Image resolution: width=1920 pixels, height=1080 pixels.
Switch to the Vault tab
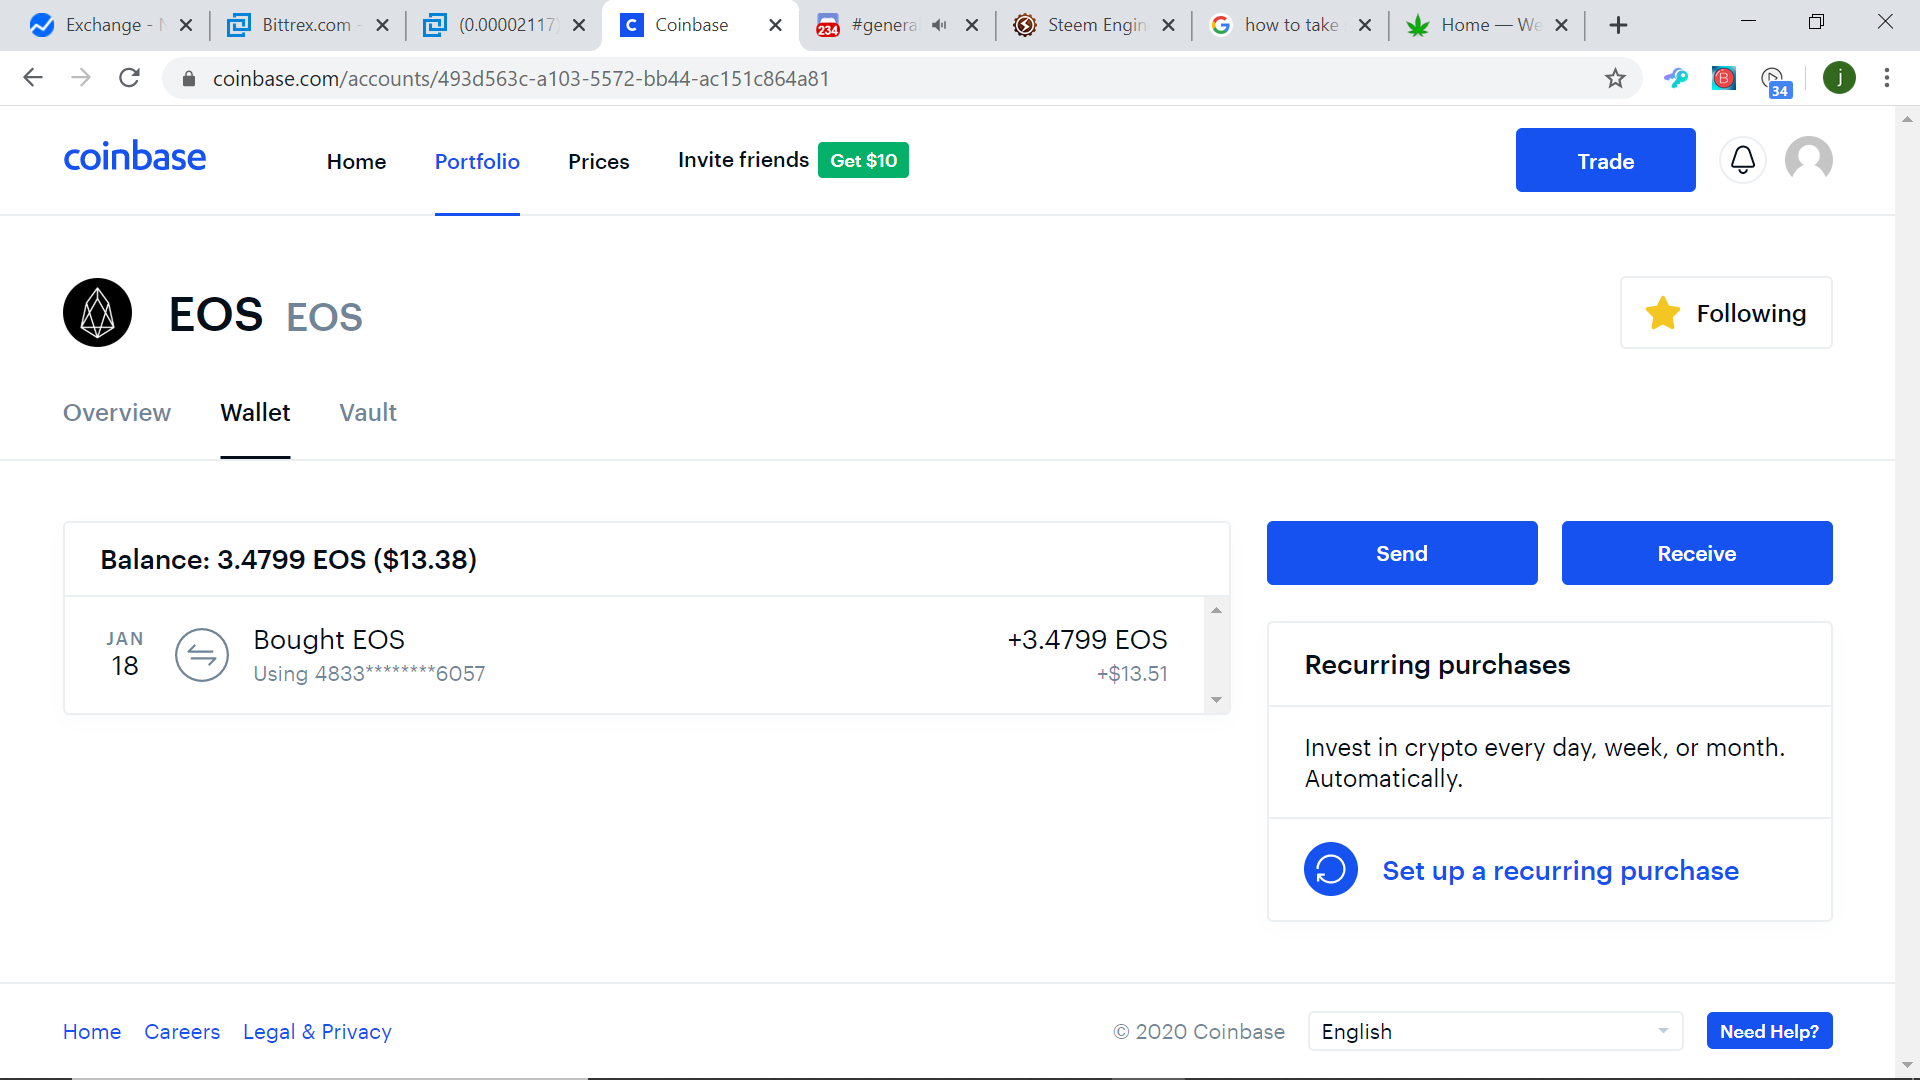368,412
